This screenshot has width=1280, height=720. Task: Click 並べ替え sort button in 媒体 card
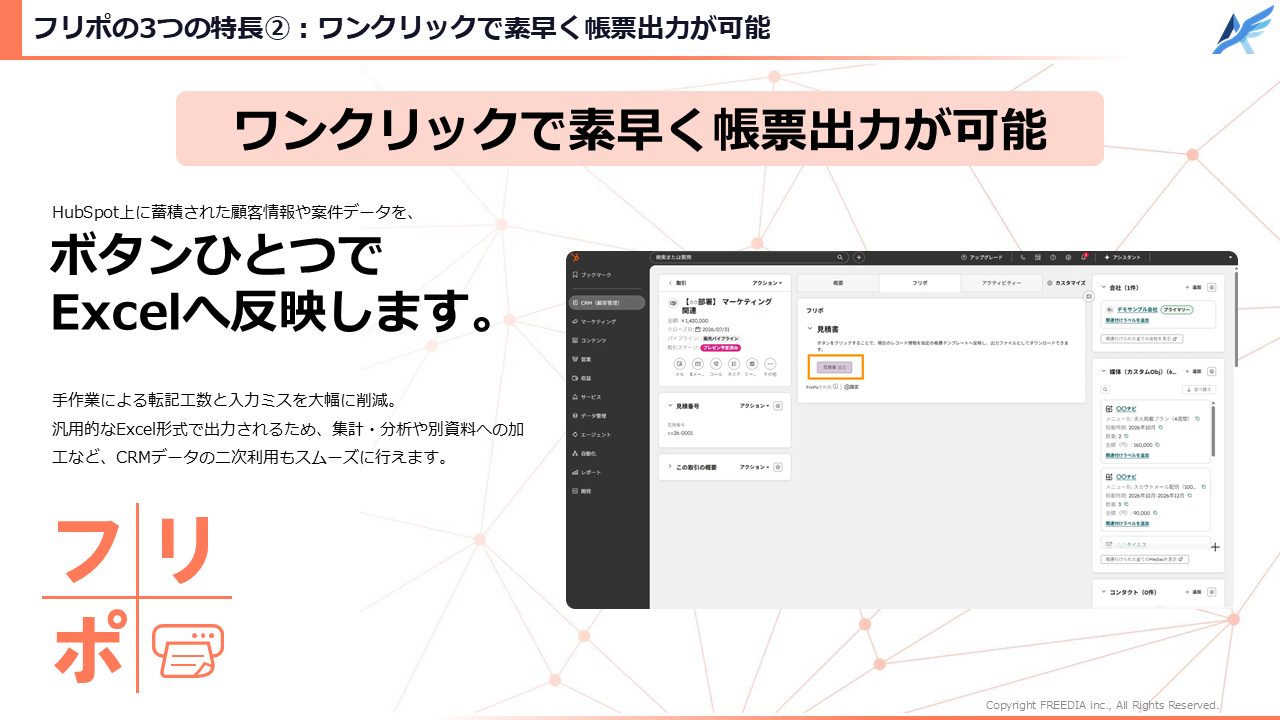pos(1199,389)
